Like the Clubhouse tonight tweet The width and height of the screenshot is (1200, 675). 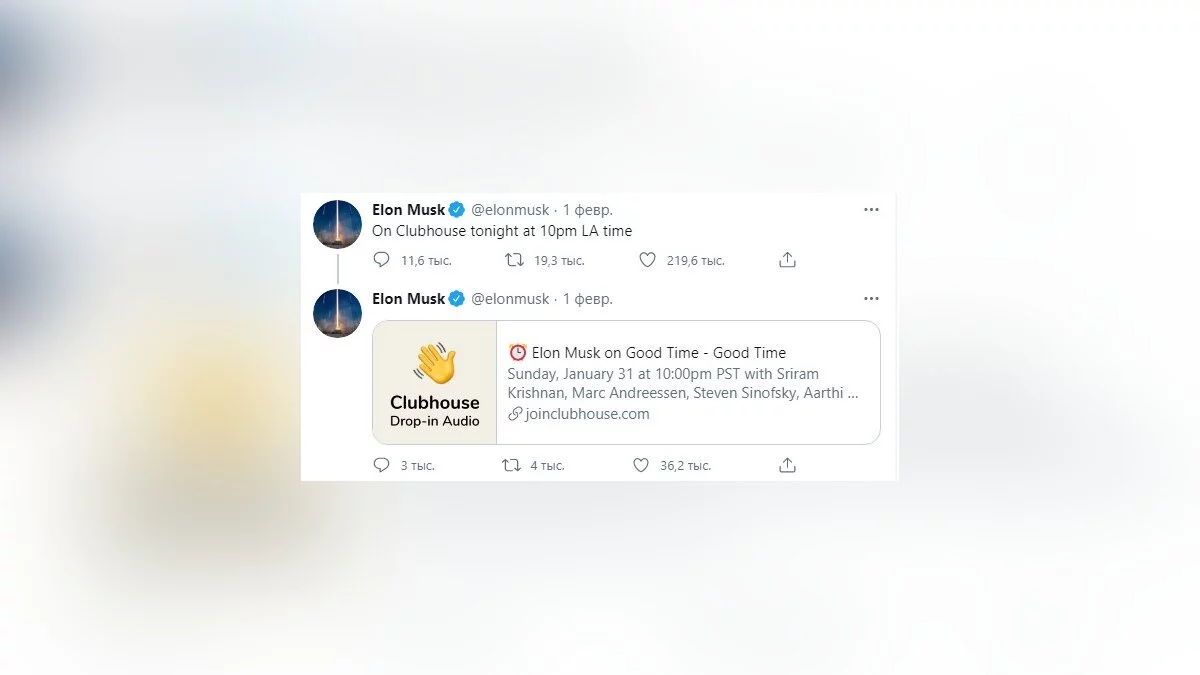point(647,260)
